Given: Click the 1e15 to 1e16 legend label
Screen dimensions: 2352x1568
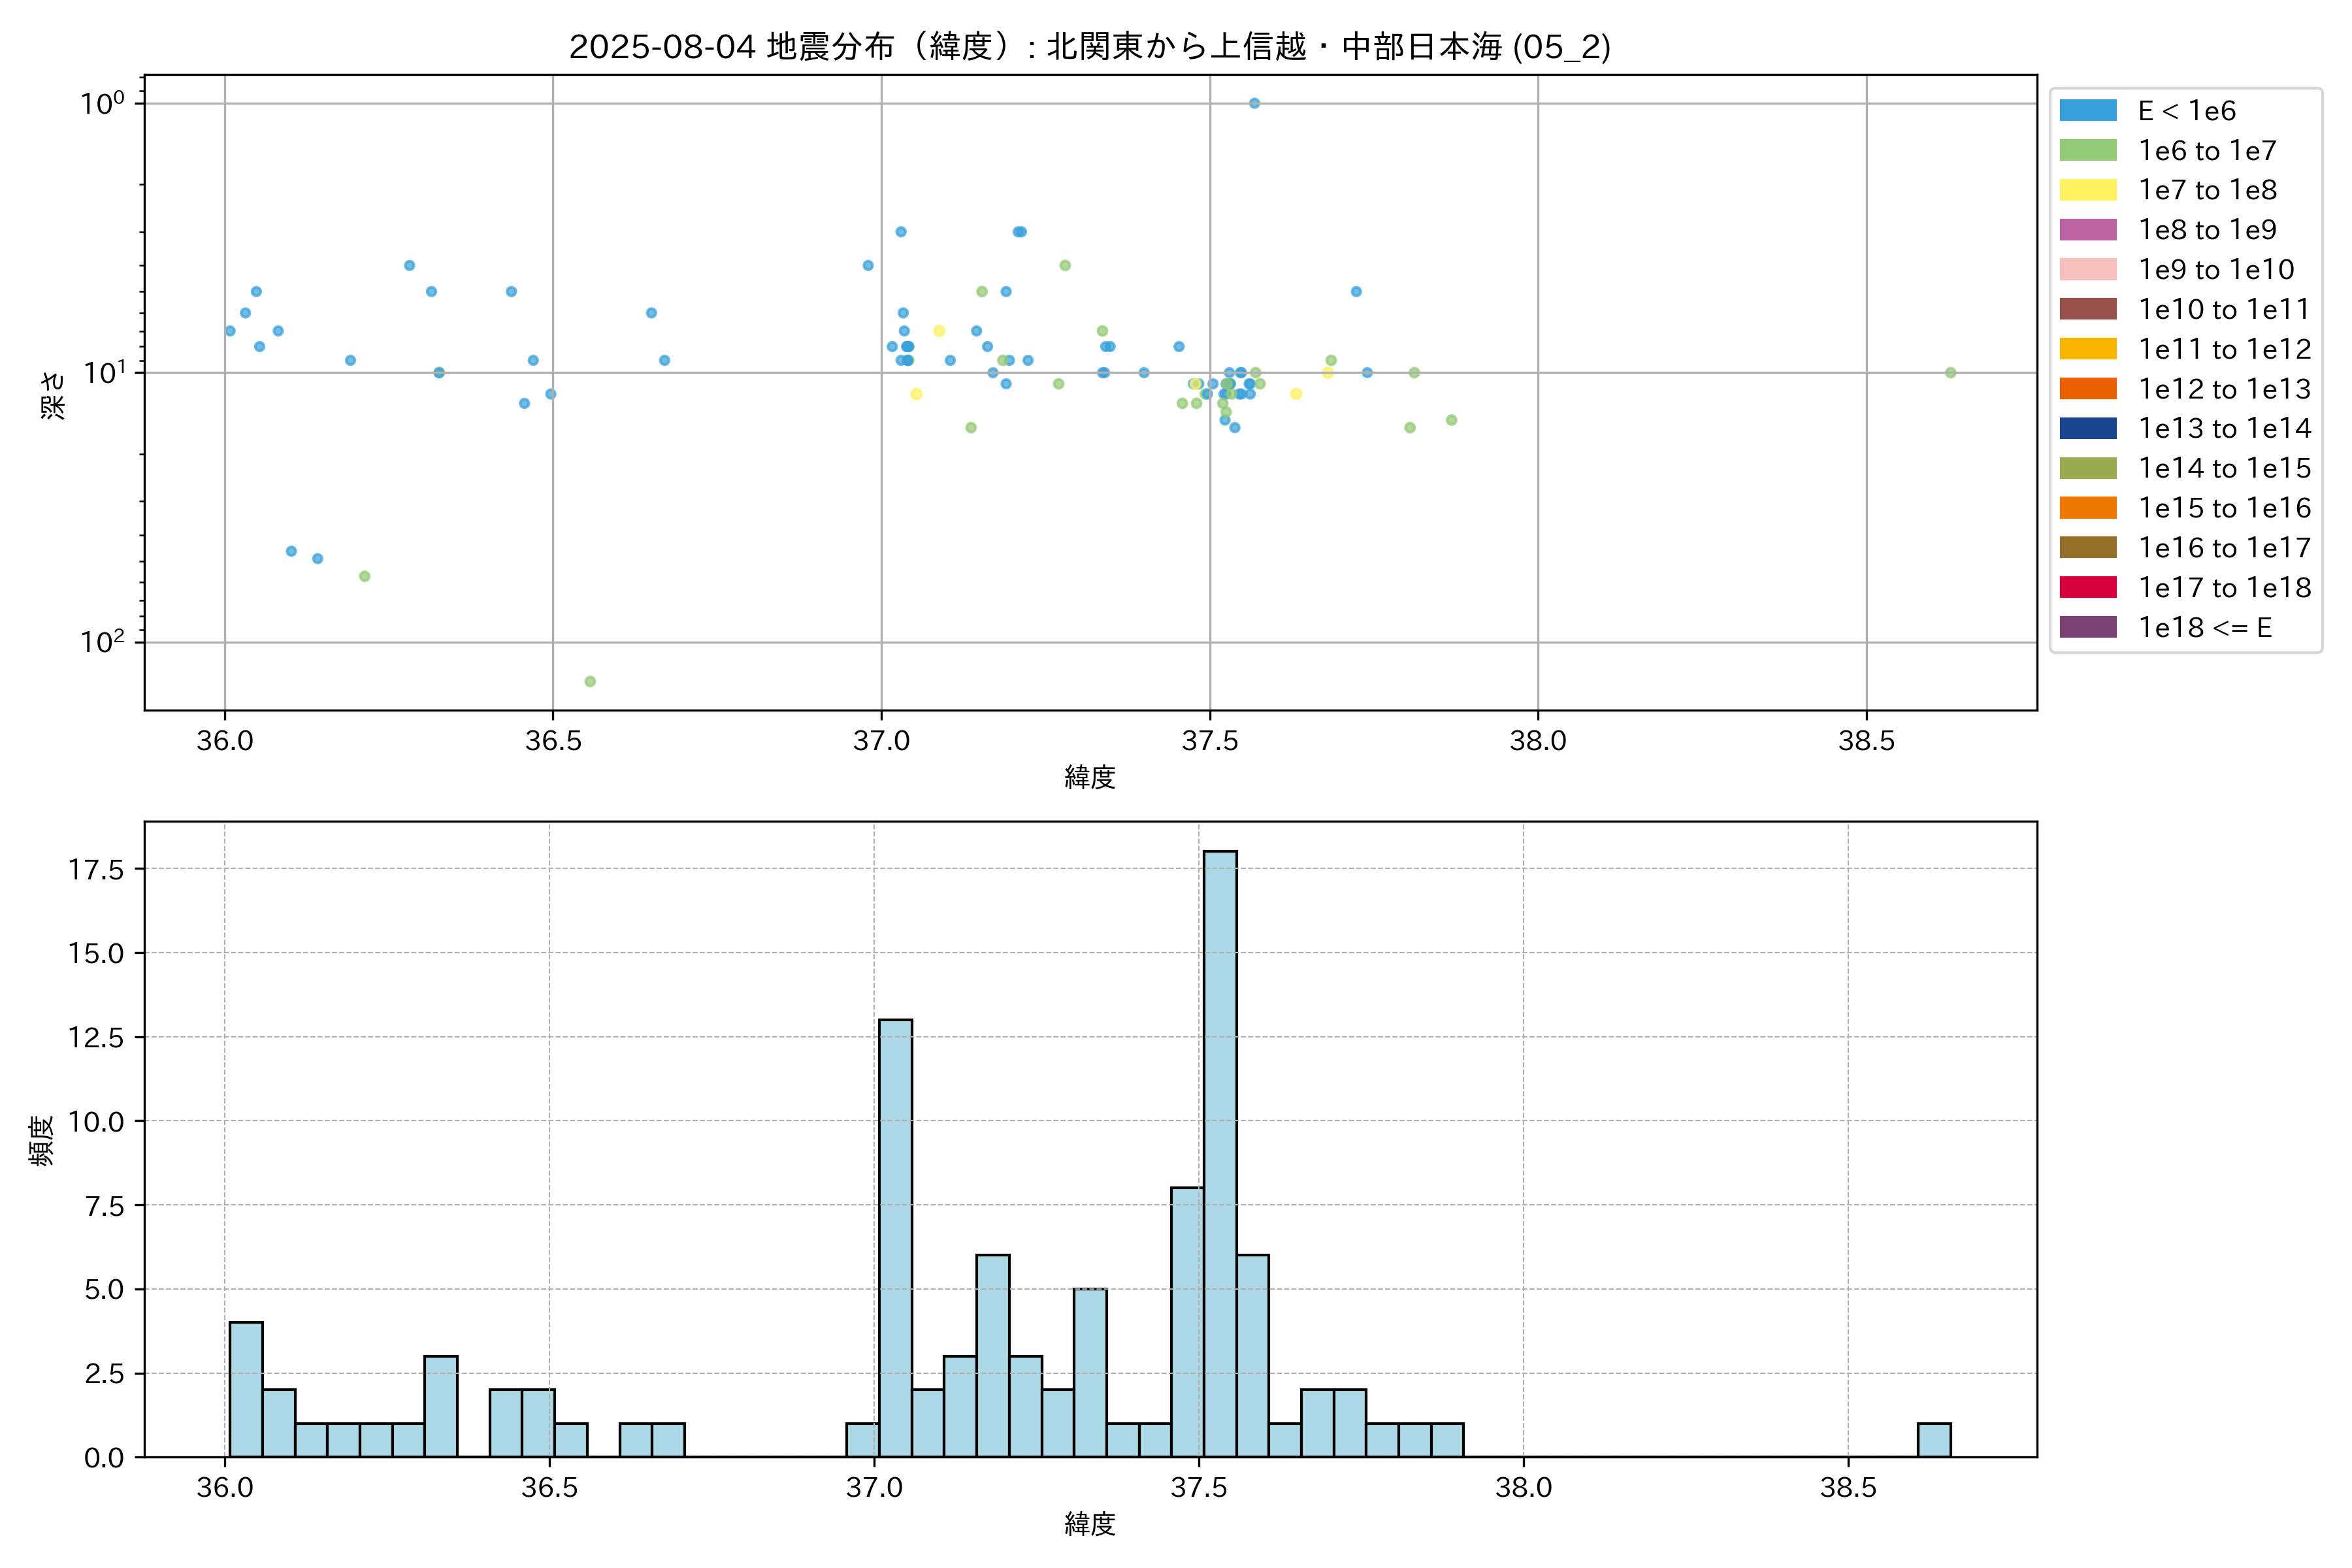Looking at the screenshot, I should (x=2224, y=508).
